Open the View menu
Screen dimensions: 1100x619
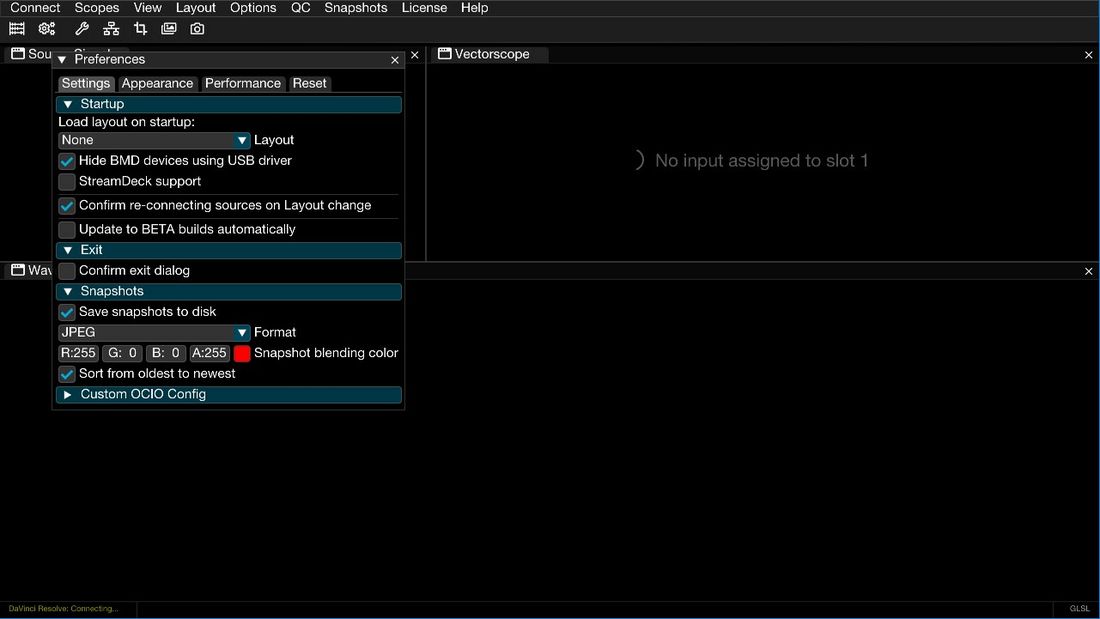pyautogui.click(x=147, y=8)
